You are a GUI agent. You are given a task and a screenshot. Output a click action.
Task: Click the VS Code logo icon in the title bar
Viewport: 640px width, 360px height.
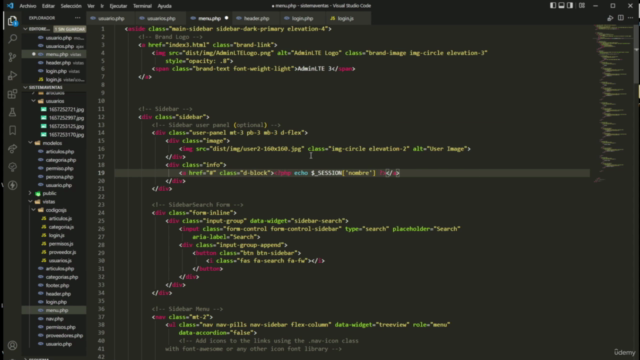coord(10,6)
